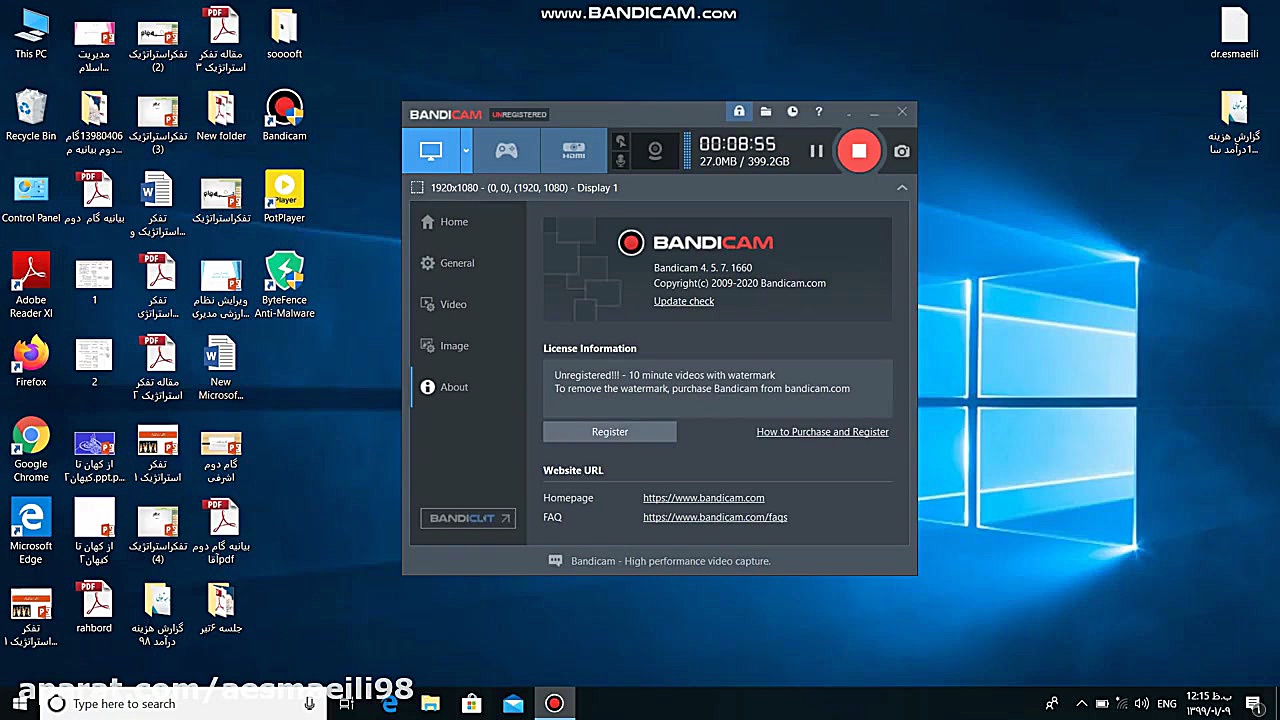The width and height of the screenshot is (1280, 720).
Task: Toggle microphone recording in Bandicam
Action: click(620, 161)
